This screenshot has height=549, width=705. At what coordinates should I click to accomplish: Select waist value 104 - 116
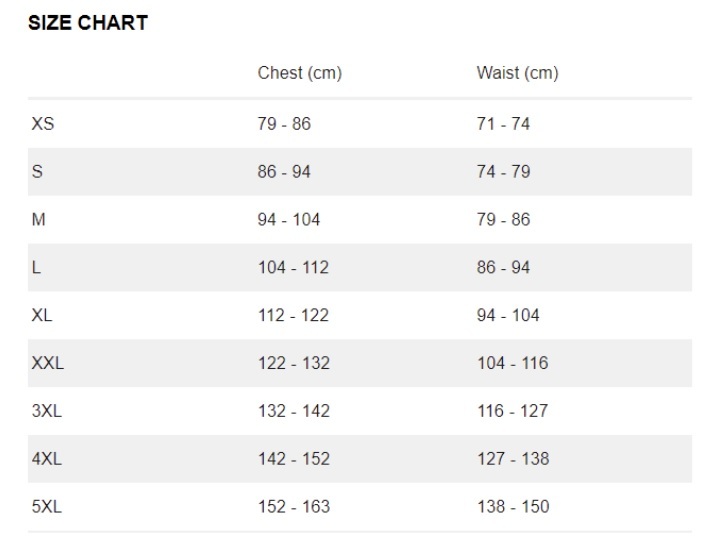(x=513, y=363)
